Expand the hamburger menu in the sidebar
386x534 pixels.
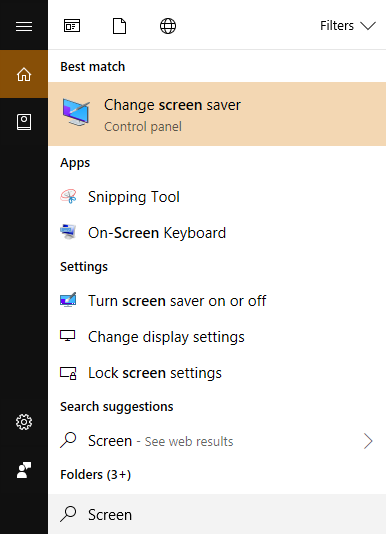[x=24, y=26]
